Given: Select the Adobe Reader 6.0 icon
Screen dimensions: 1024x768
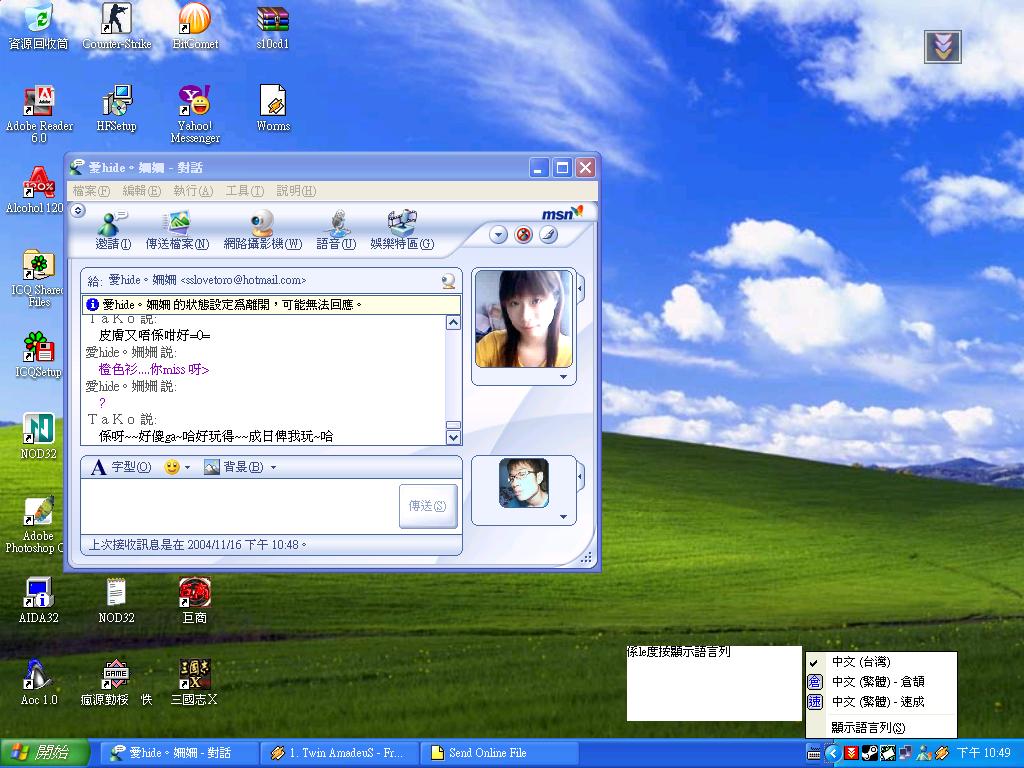Looking at the screenshot, I should [39, 115].
